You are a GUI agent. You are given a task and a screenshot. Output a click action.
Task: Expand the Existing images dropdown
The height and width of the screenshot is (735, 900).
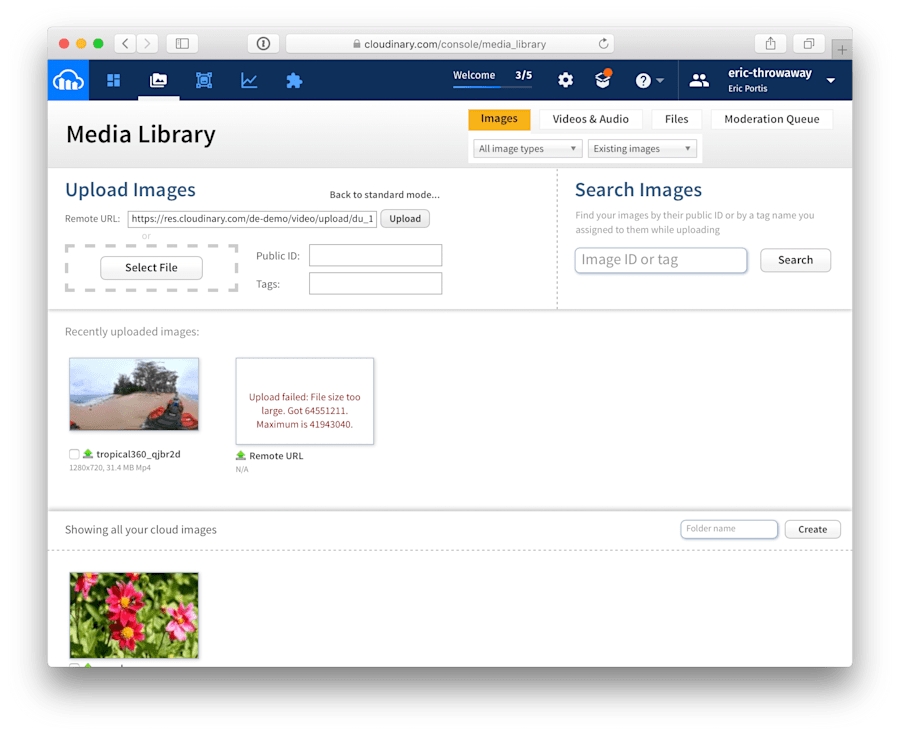click(641, 149)
